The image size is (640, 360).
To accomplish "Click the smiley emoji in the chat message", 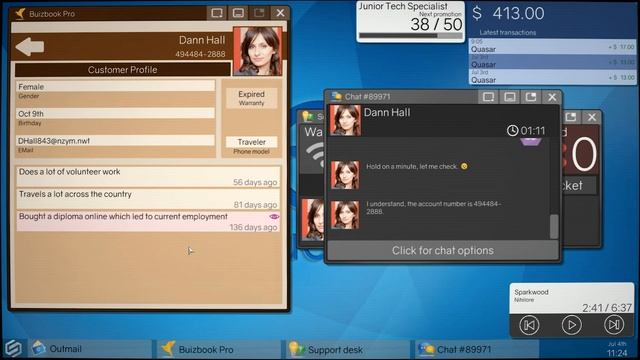I will (464, 166).
